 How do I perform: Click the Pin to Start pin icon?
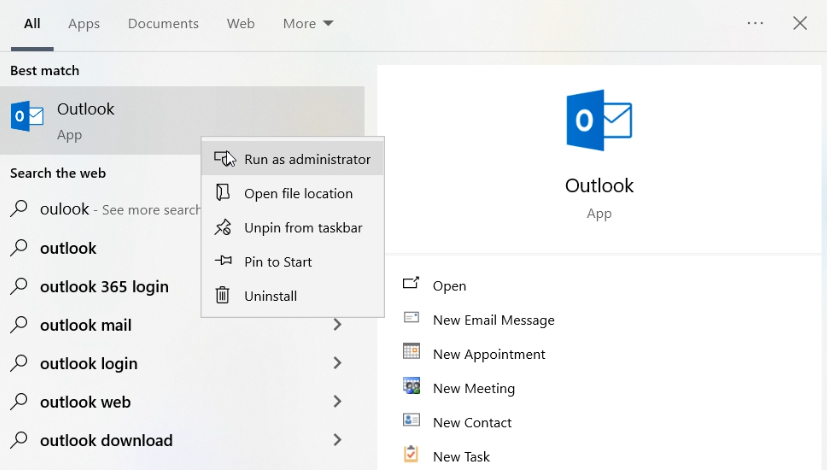(x=223, y=261)
